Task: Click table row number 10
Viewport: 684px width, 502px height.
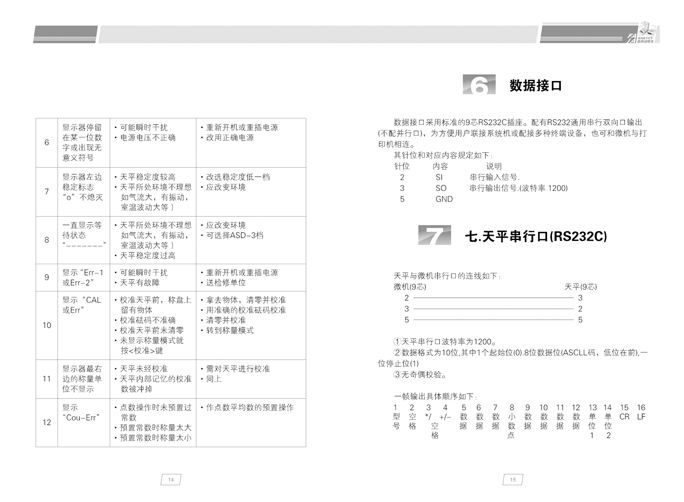Action: point(46,325)
